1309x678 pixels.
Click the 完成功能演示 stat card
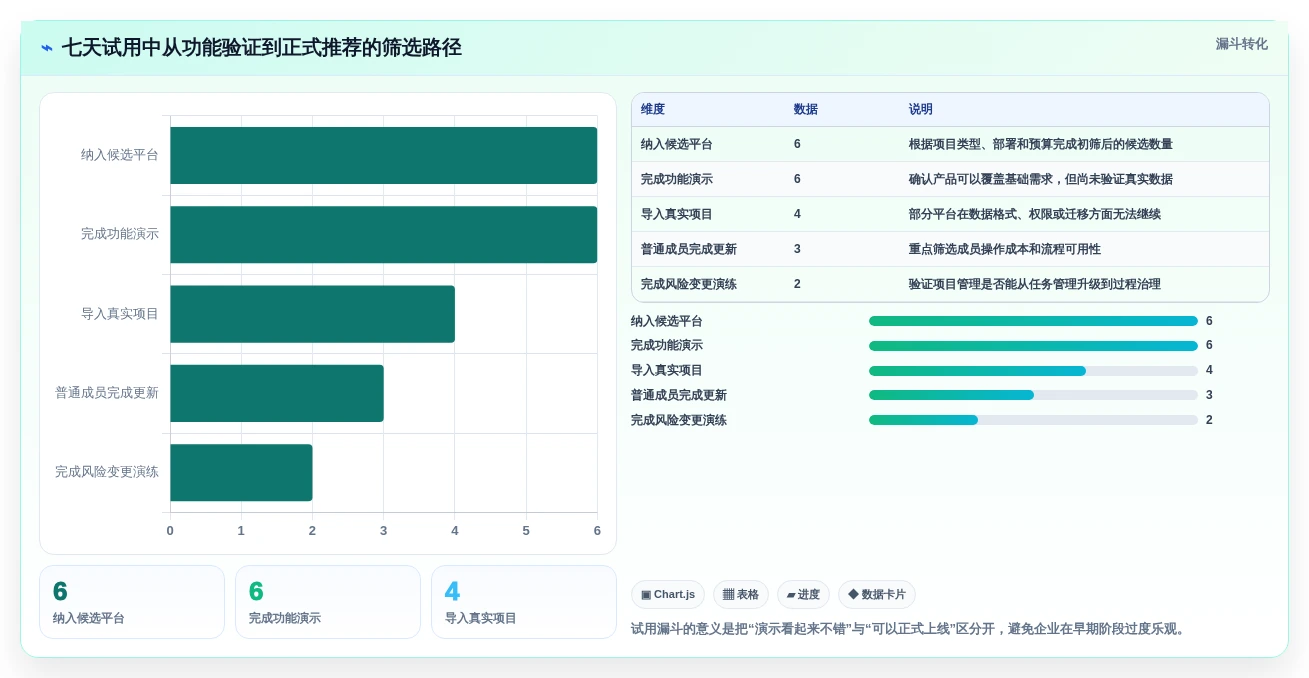click(x=328, y=602)
